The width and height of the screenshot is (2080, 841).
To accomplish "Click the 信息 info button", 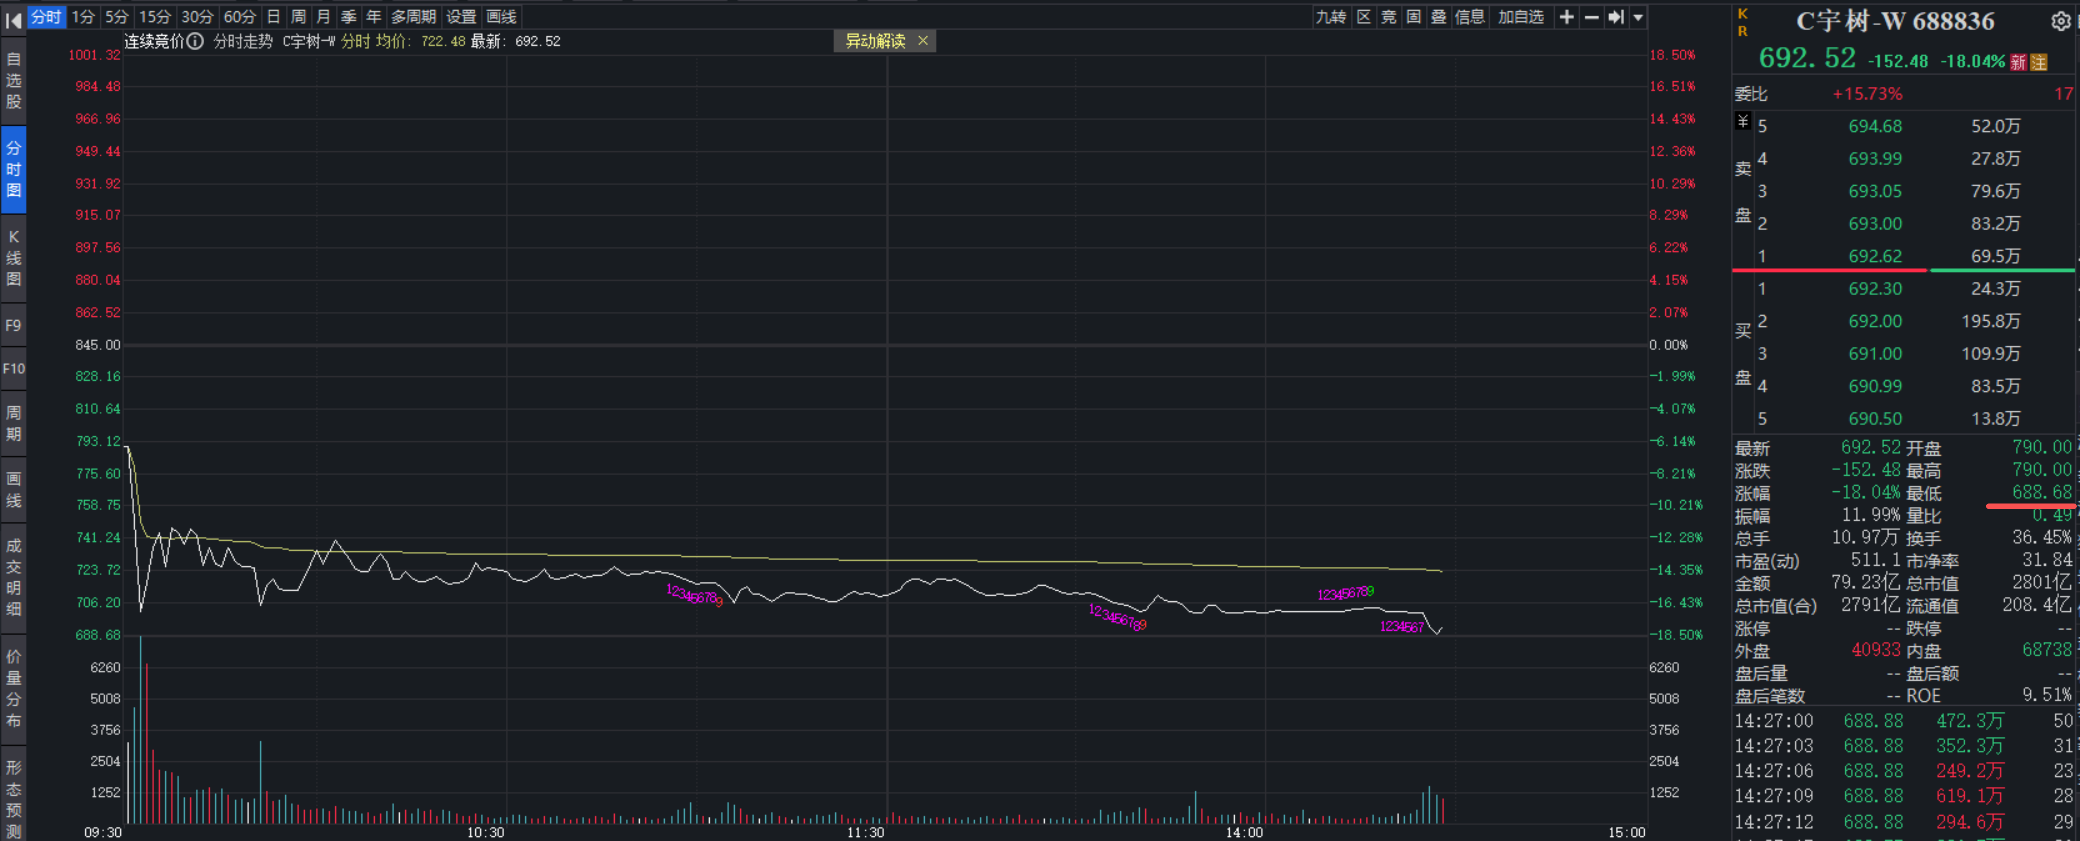I will pos(1470,17).
